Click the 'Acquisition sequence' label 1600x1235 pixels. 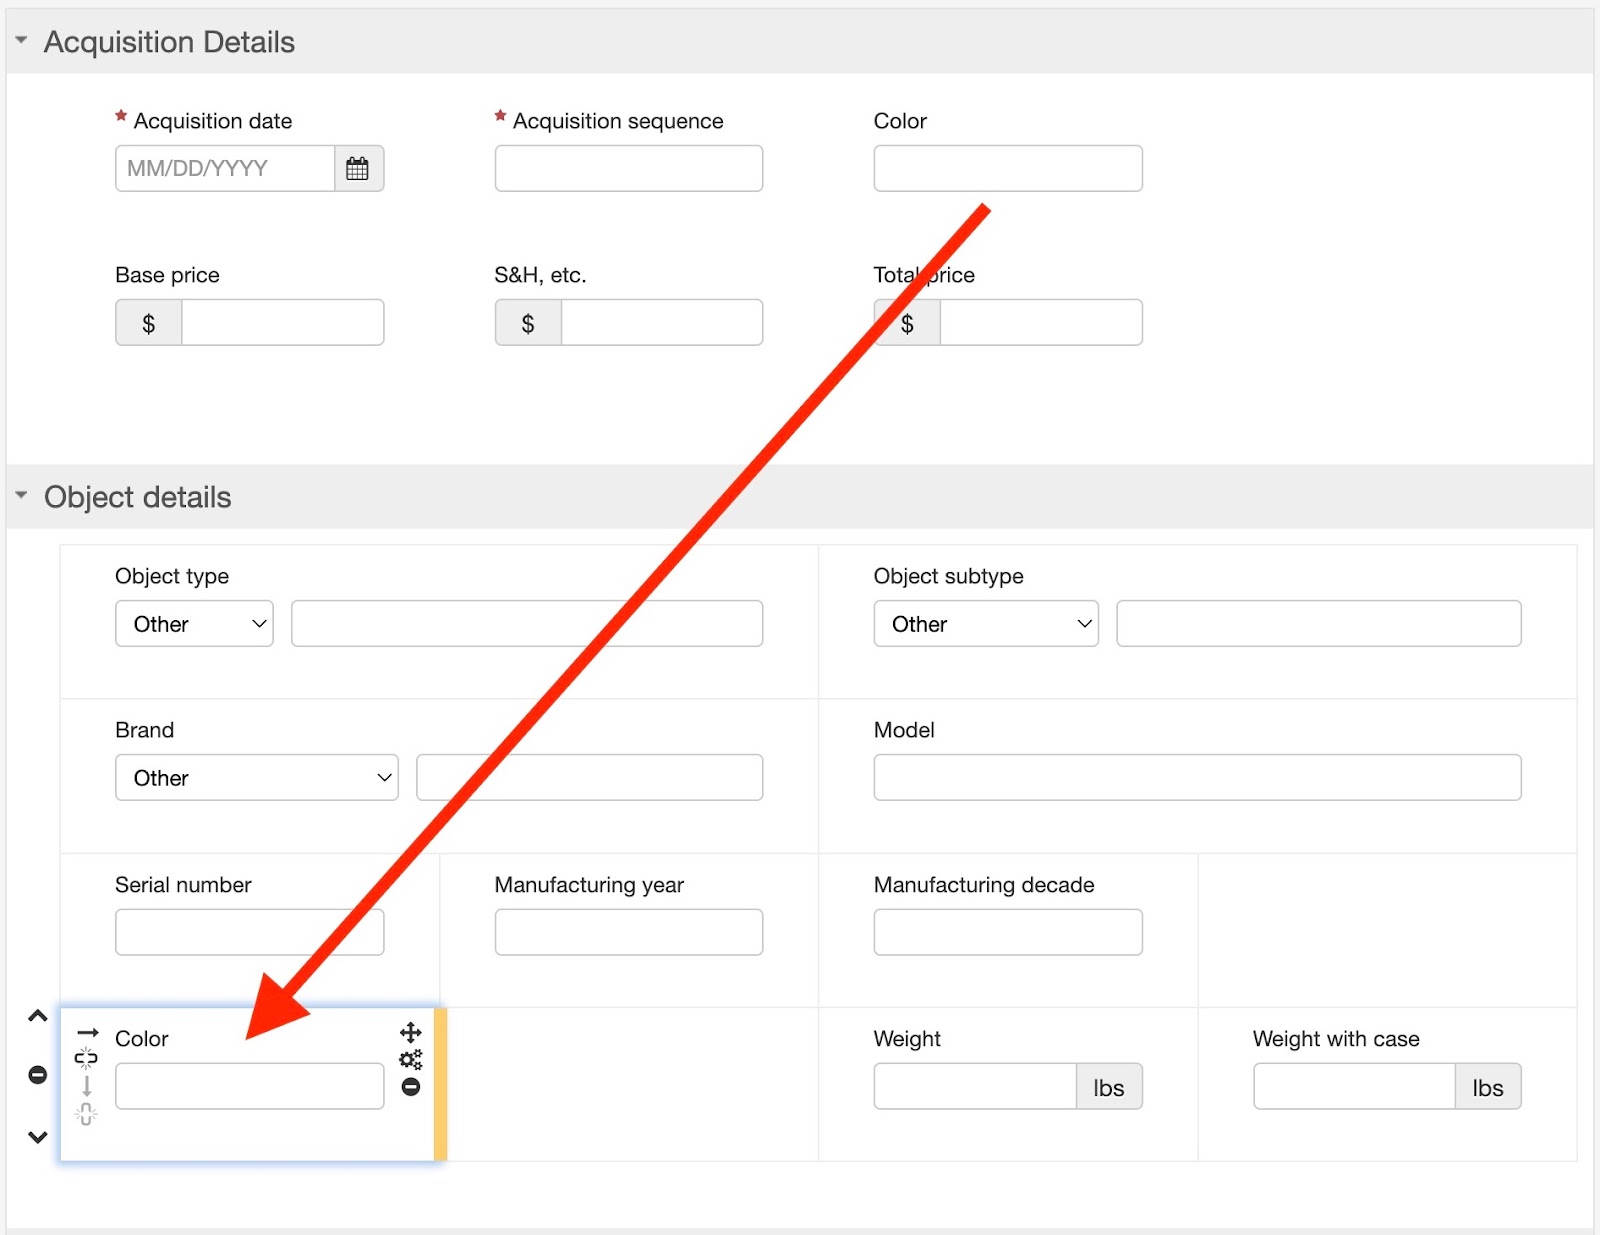[x=618, y=121]
